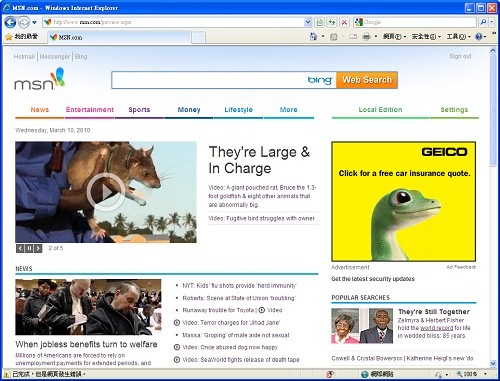This screenshot has height=381, width=500.
Task: Click the orange Web Search button
Action: [x=367, y=80]
